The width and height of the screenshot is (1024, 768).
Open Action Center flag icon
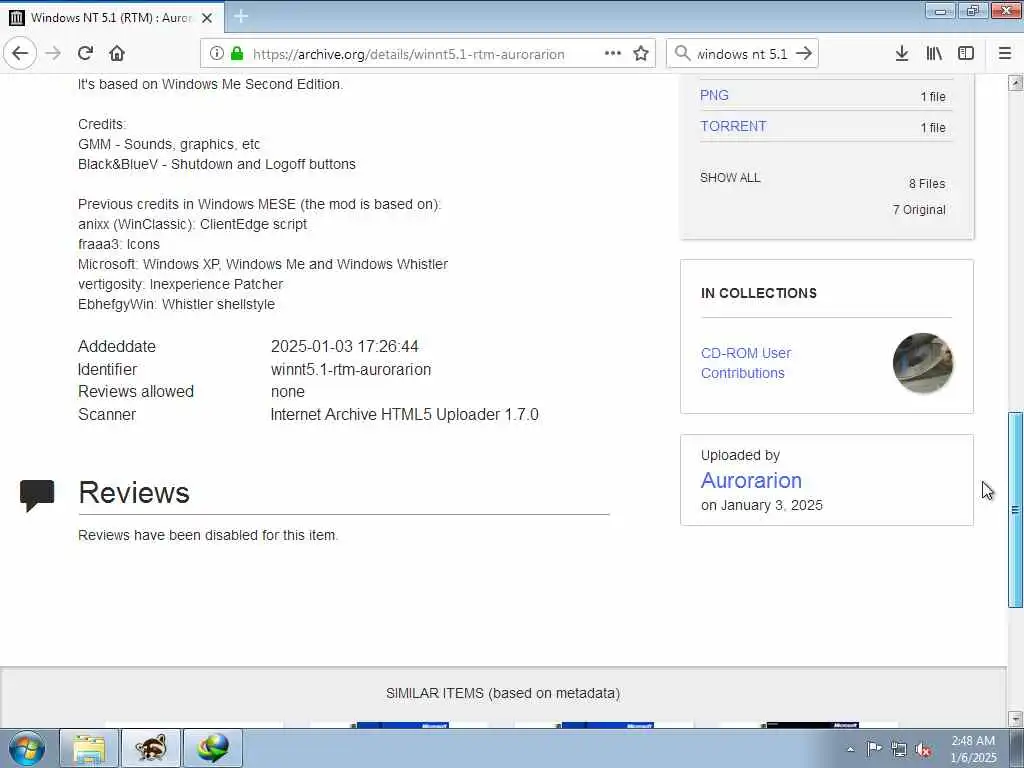(874, 749)
